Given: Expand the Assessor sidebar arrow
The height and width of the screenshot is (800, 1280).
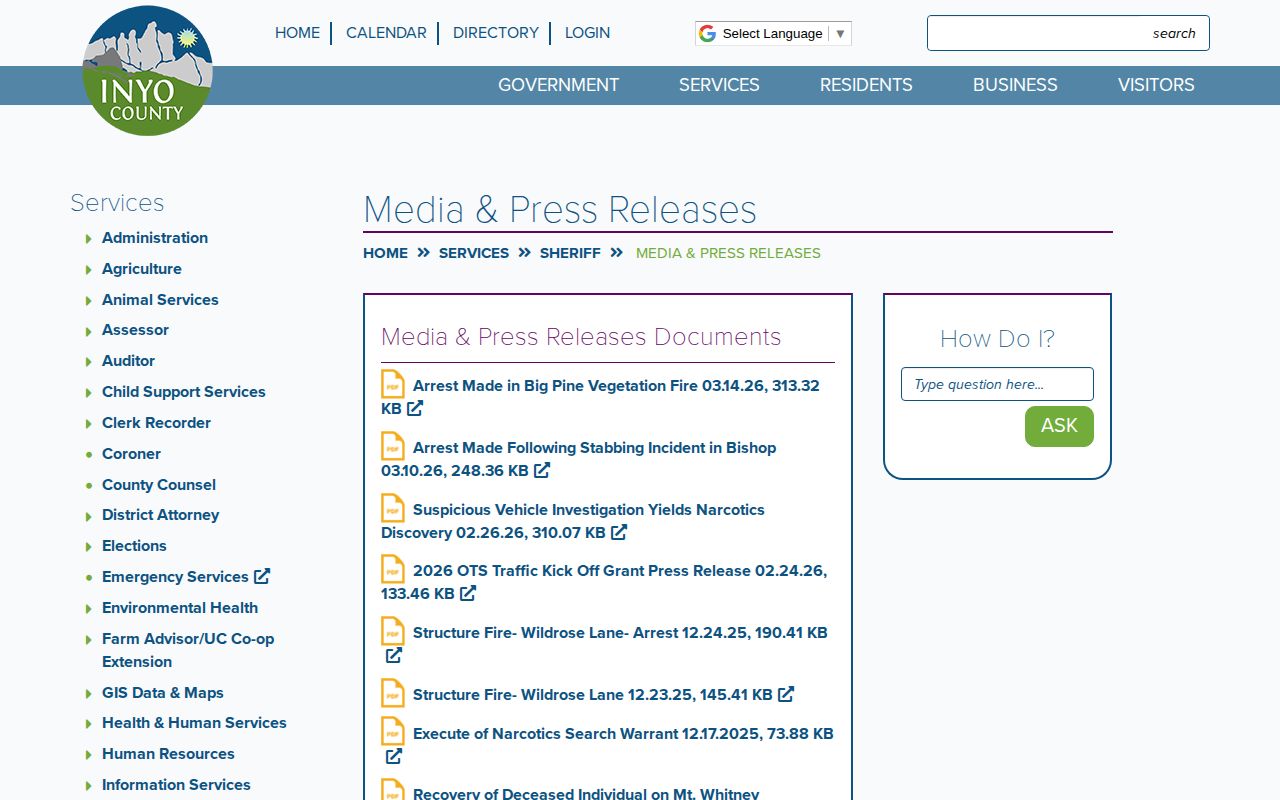Looking at the screenshot, I should (89, 331).
